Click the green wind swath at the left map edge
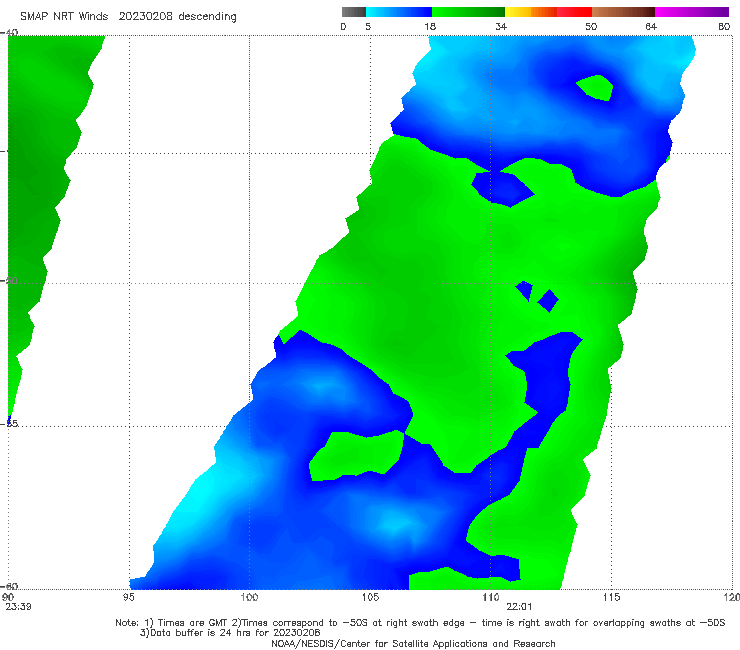The height and width of the screenshot is (650, 740). (x=42, y=189)
